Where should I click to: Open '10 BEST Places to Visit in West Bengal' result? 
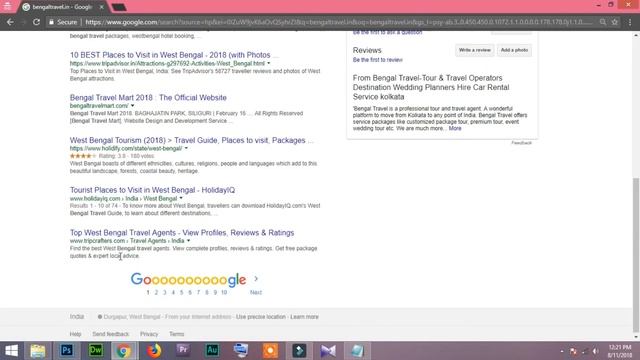pyautogui.click(x=174, y=55)
